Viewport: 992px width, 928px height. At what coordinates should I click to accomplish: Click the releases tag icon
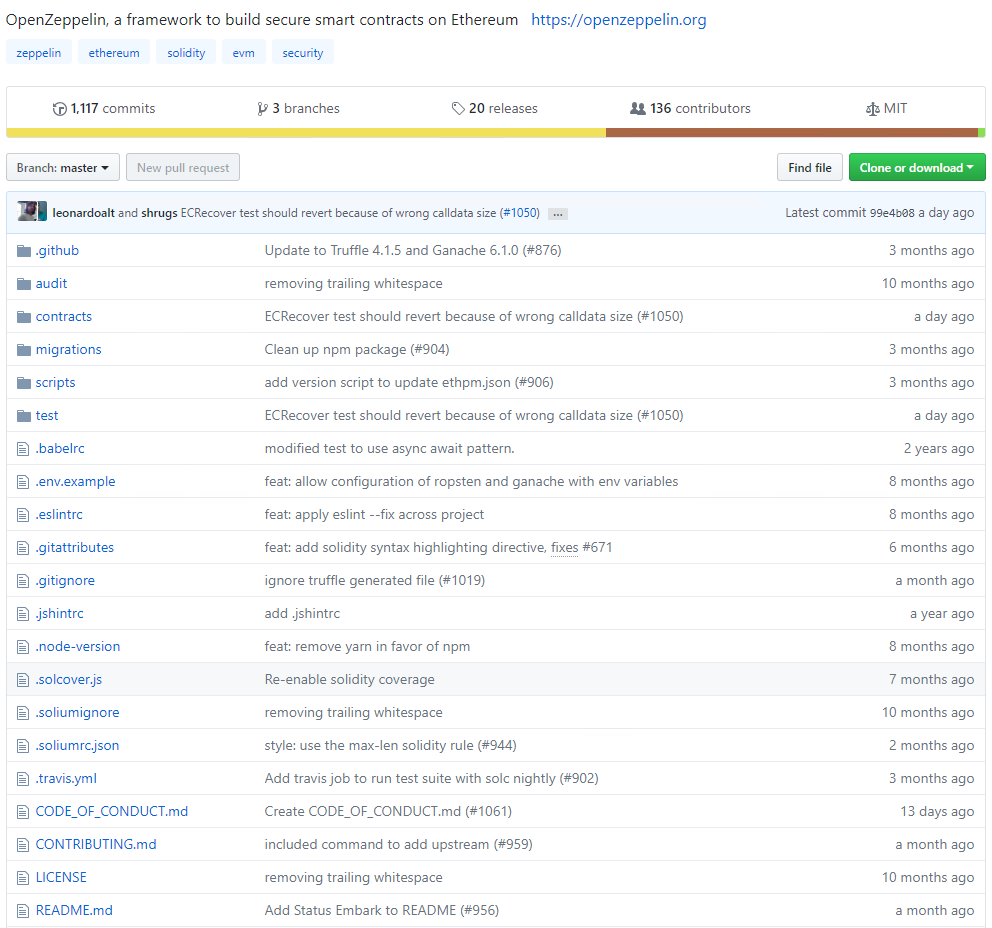click(x=458, y=109)
